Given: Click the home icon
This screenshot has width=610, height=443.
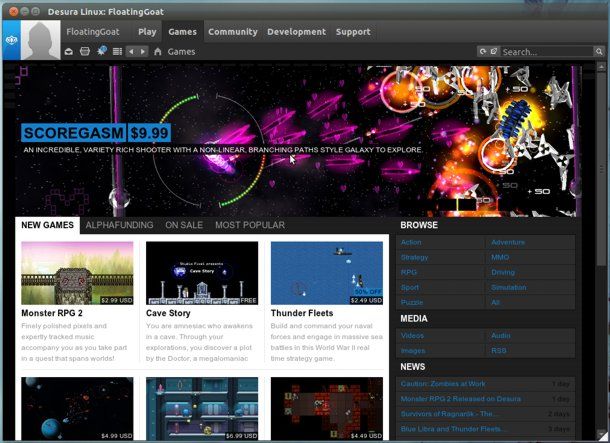Looking at the screenshot, I should pos(158,51).
